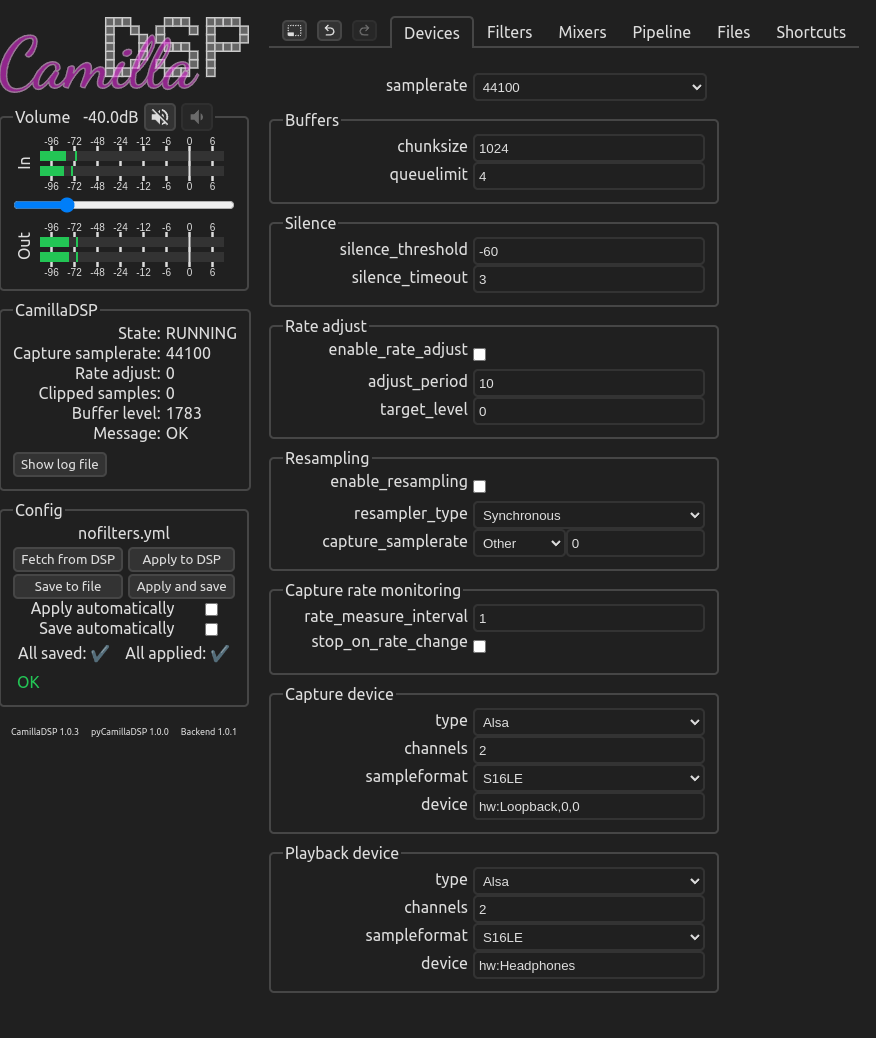Click Playback device channels field
The height and width of the screenshot is (1038, 876).
point(589,909)
